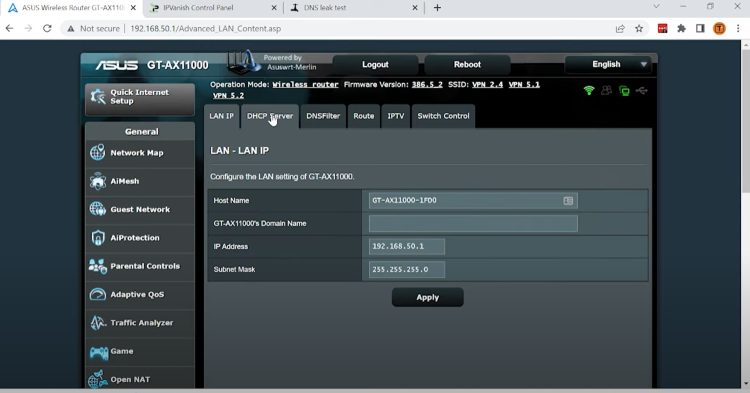Switch to the Switch Control tab
Viewport: 750px width, 393px height.
(443, 116)
